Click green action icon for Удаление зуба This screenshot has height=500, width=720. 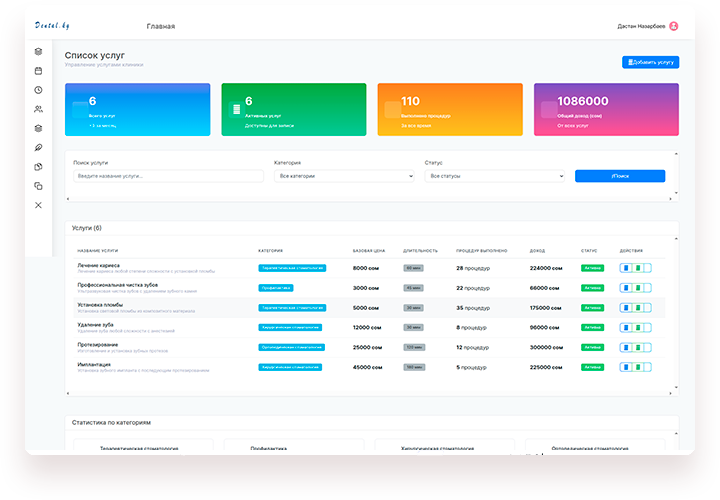[638, 327]
